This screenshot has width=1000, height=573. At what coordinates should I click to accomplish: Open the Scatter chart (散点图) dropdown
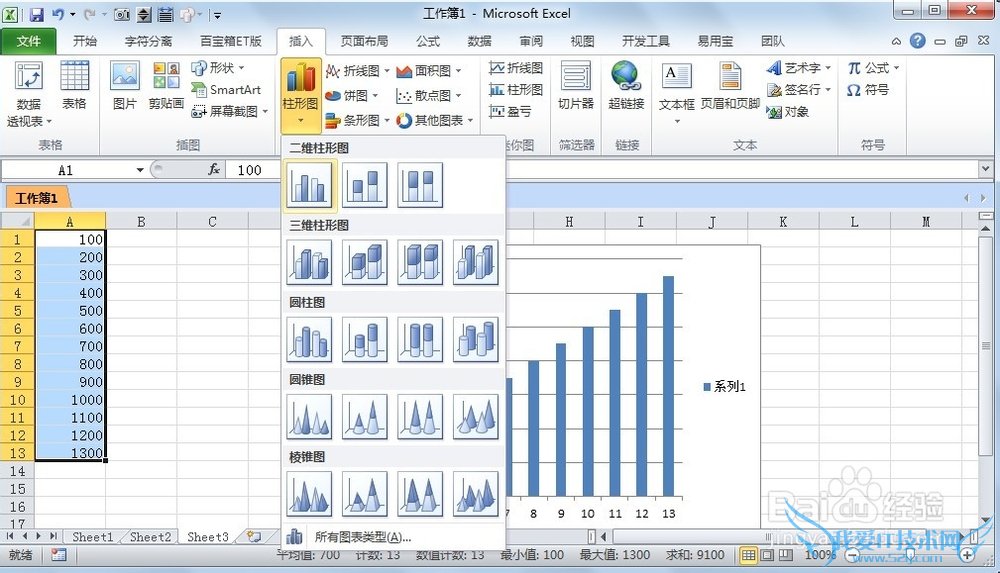[x=429, y=96]
